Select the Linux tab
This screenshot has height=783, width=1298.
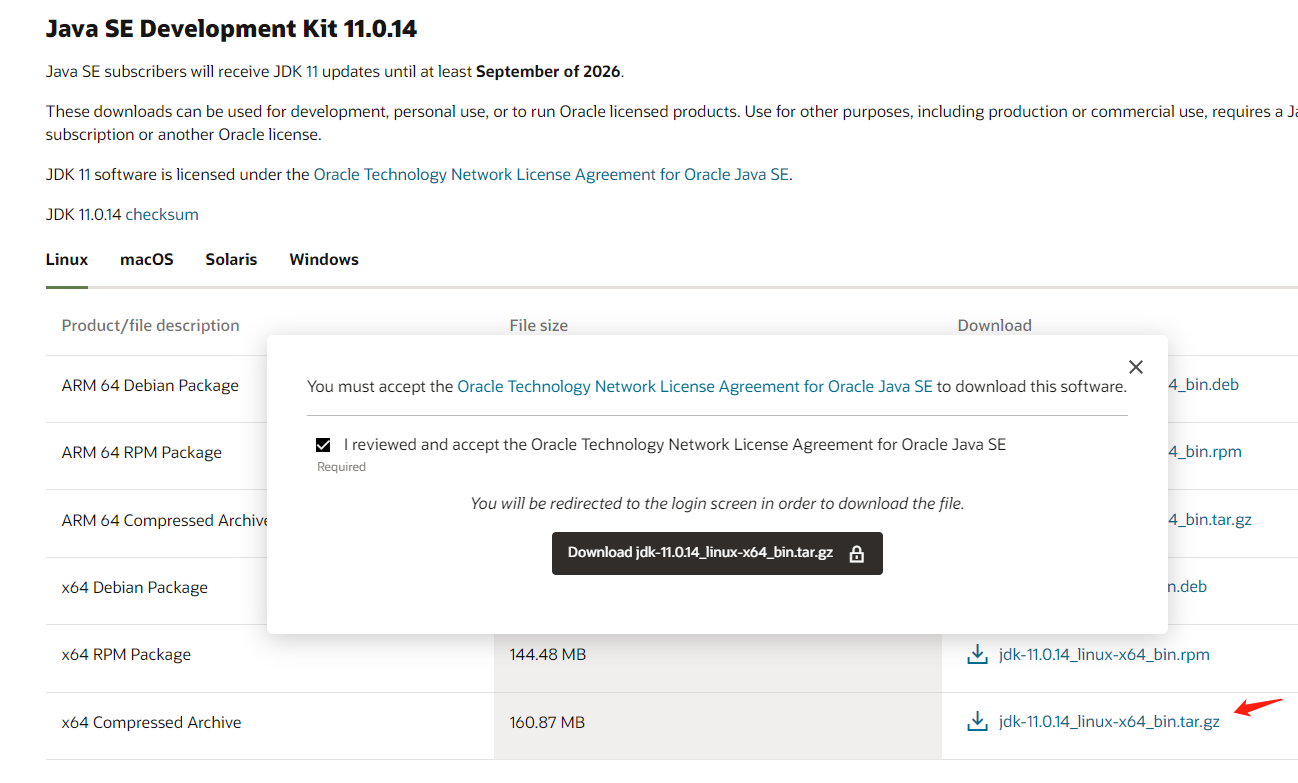point(67,259)
